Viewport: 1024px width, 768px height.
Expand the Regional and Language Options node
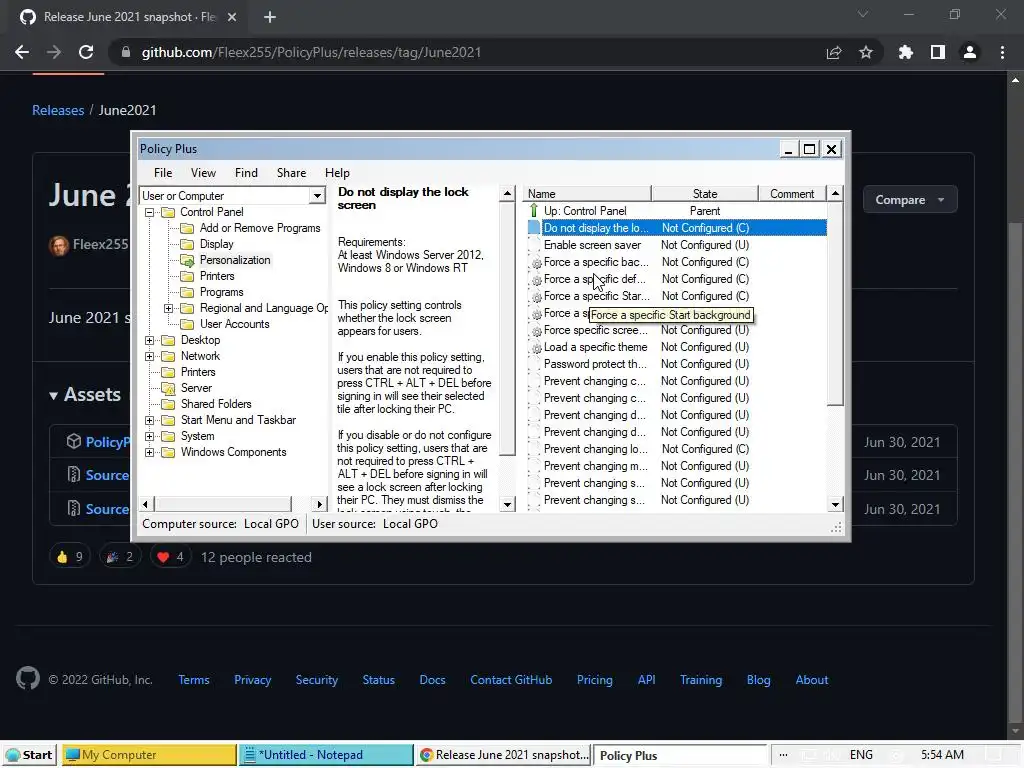168,308
